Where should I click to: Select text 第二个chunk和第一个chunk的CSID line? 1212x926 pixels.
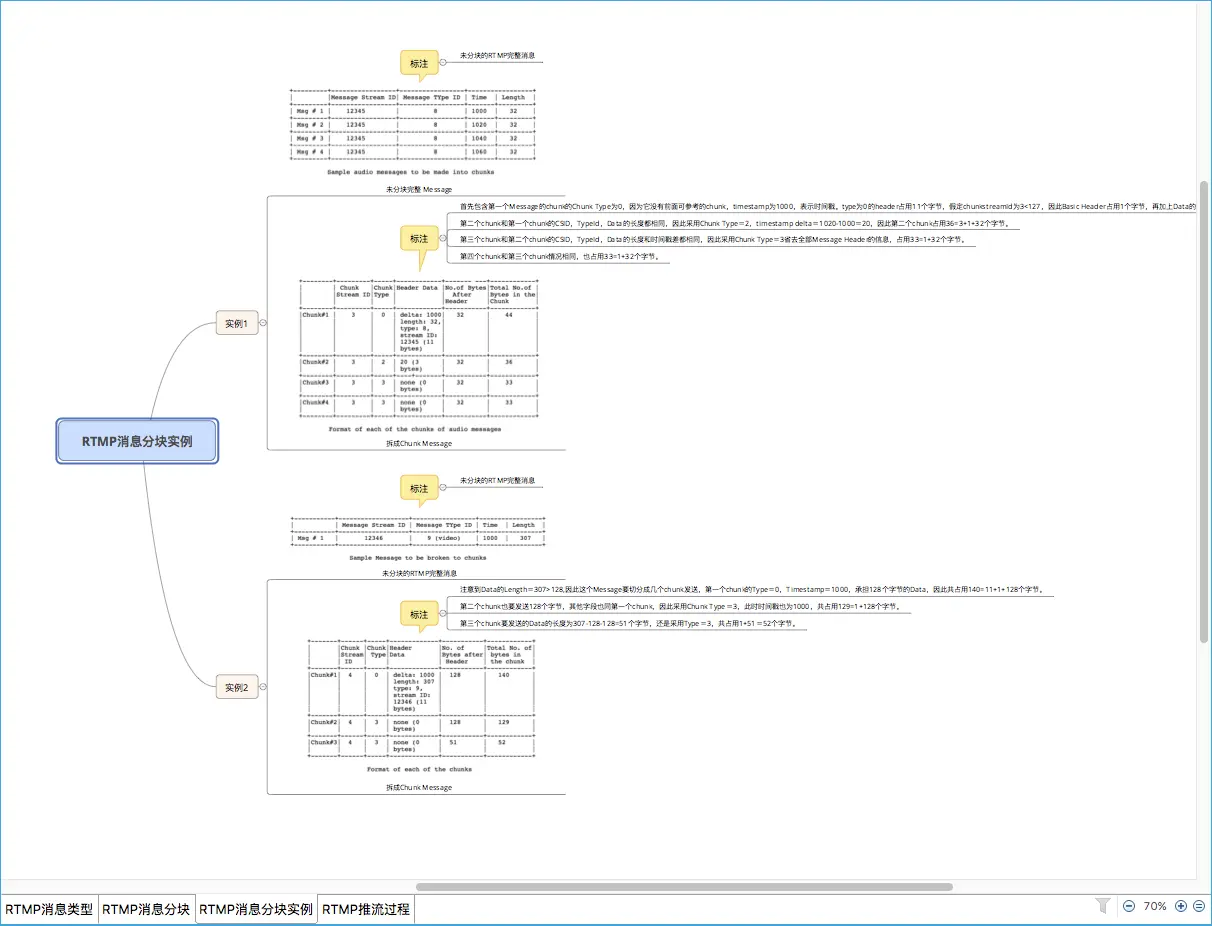click(x=735, y=223)
